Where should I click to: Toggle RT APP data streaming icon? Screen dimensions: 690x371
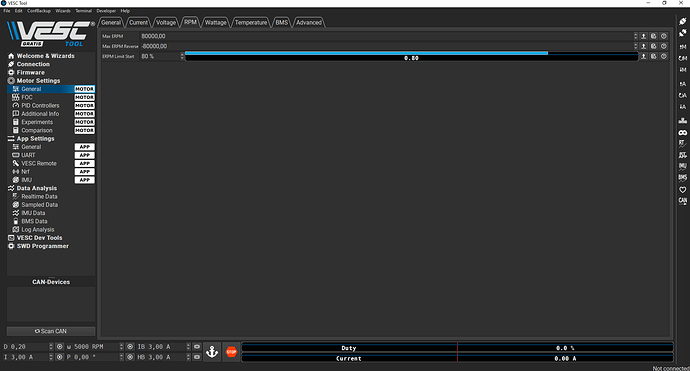click(683, 155)
